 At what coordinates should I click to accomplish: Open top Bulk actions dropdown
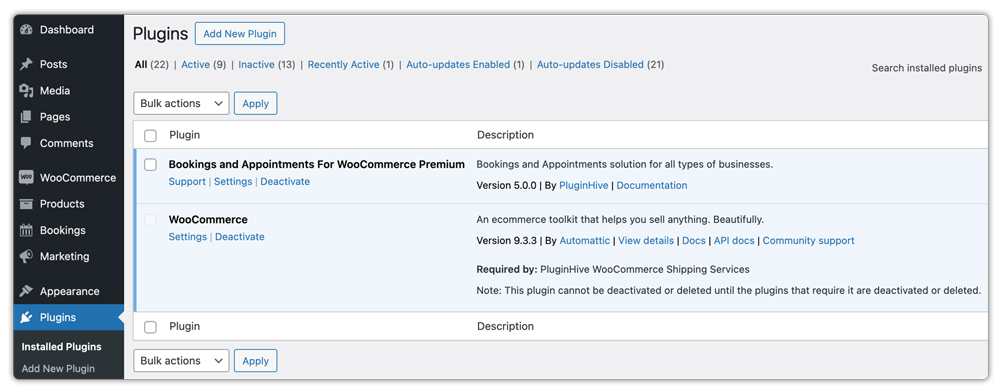[181, 103]
